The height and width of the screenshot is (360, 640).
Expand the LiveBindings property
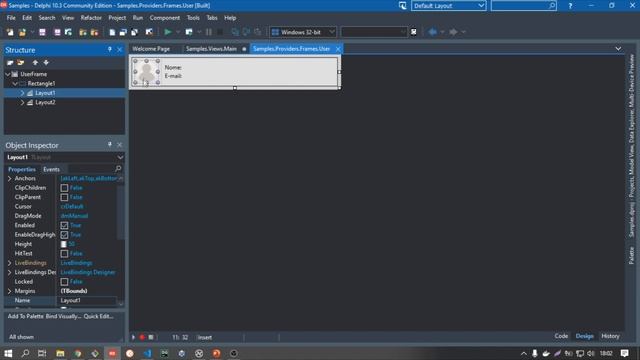[9, 263]
